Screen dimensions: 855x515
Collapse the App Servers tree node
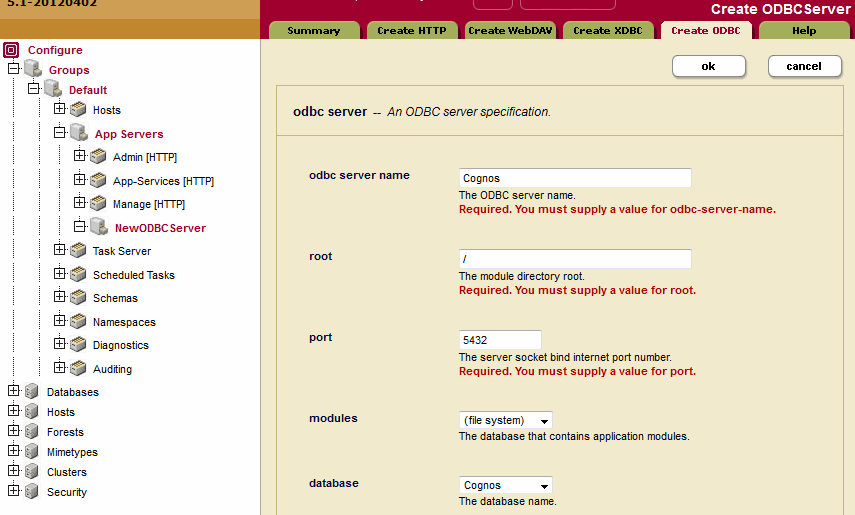[x=60, y=131]
